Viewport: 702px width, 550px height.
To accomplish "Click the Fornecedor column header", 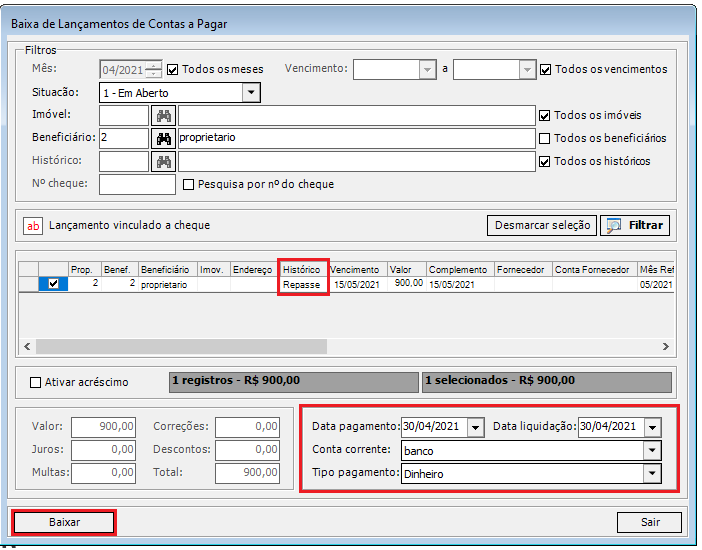I will click(523, 270).
